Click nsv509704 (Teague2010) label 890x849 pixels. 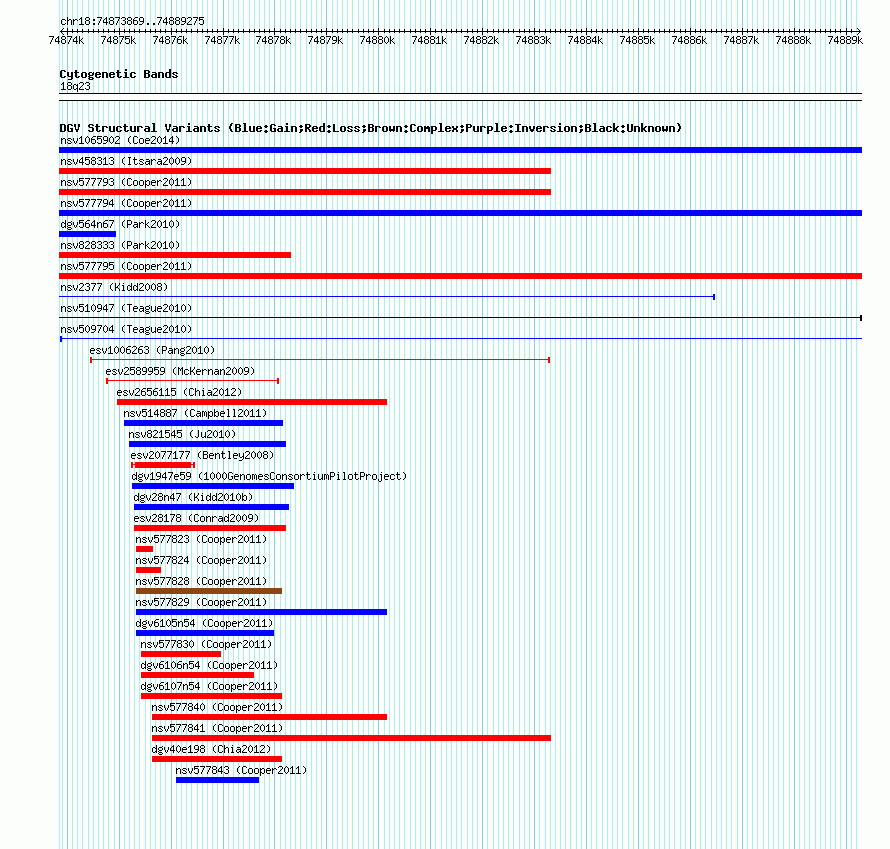(126, 329)
